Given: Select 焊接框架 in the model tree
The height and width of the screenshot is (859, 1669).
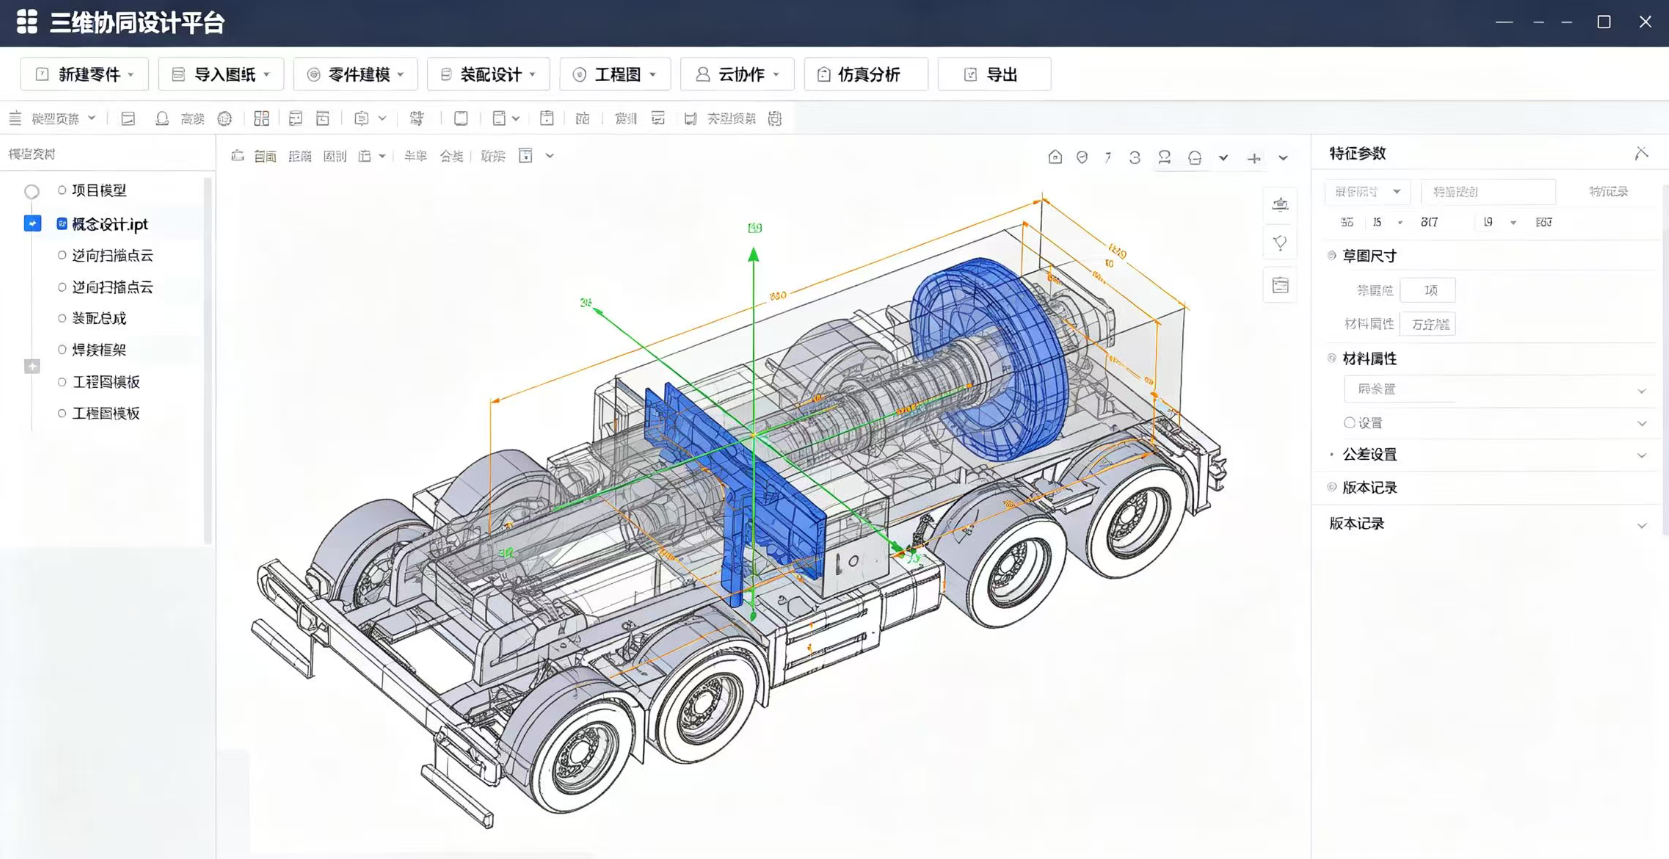Looking at the screenshot, I should click(99, 349).
